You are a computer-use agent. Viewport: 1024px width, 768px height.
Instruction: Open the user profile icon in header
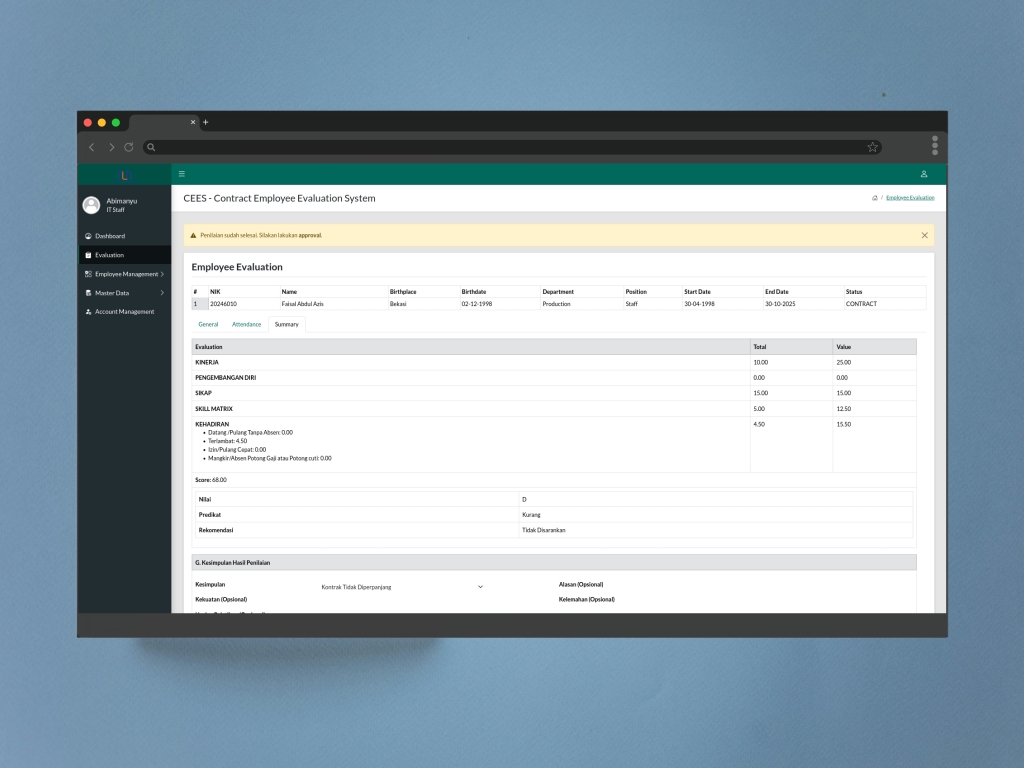[923, 174]
